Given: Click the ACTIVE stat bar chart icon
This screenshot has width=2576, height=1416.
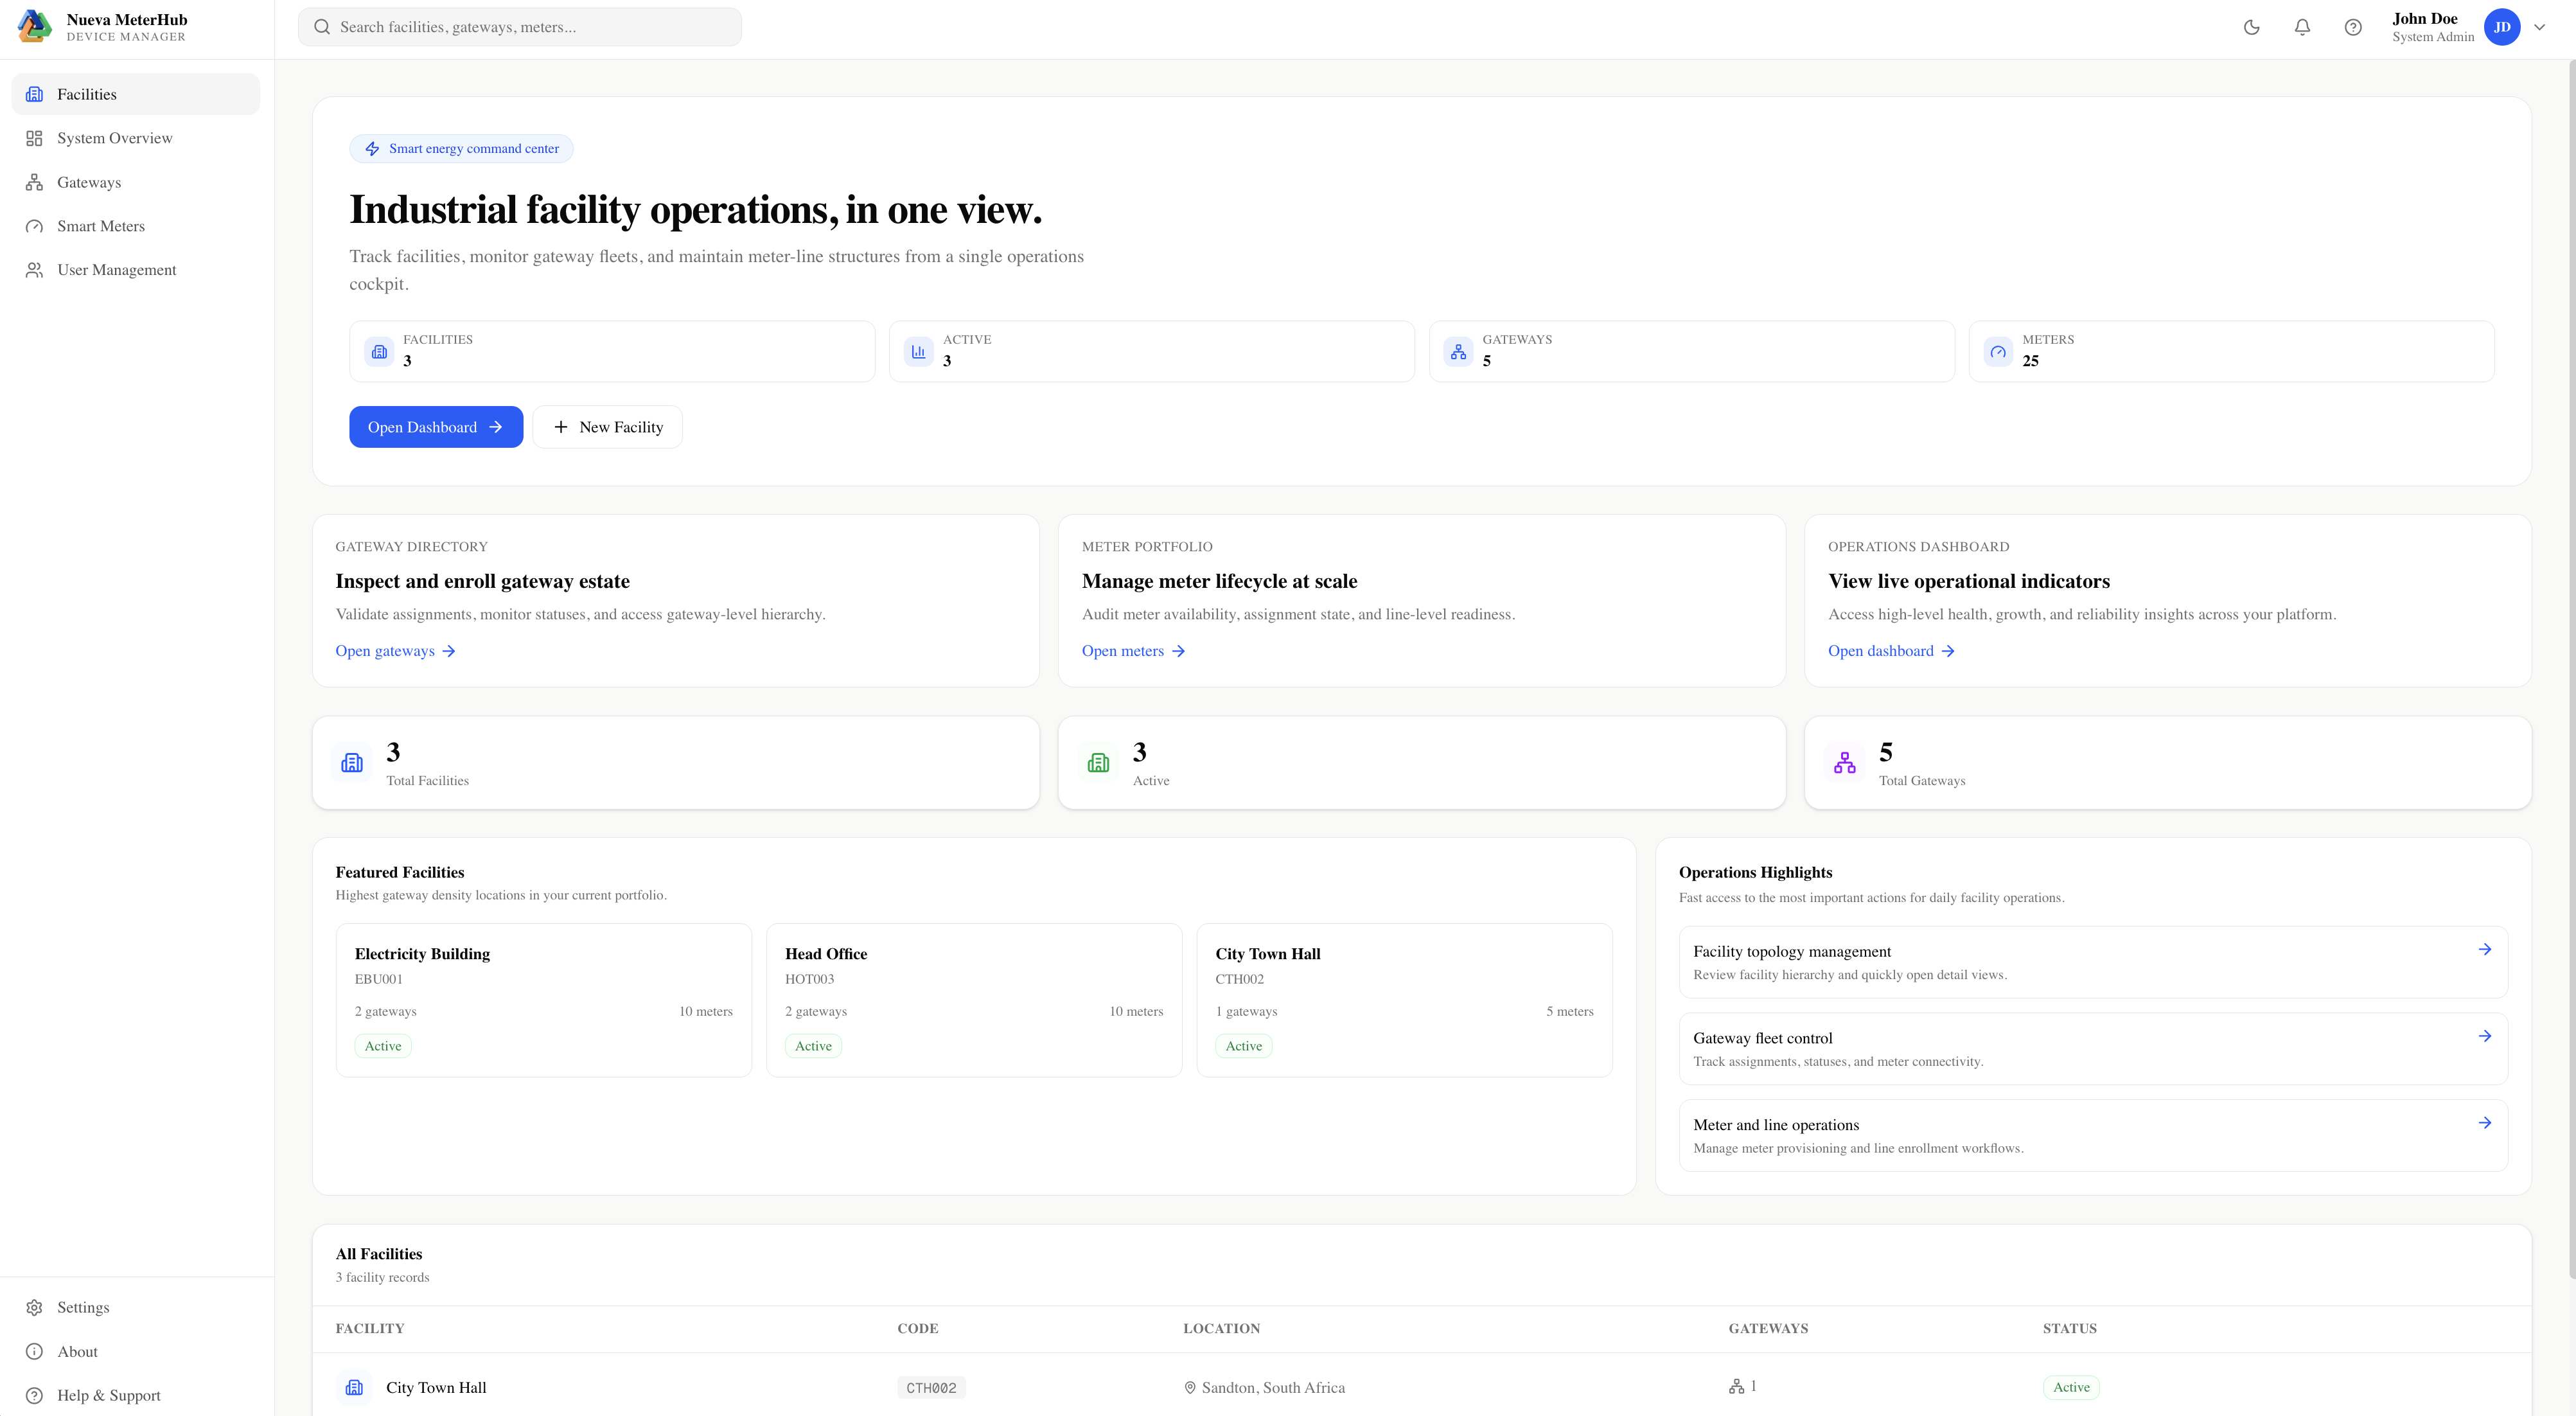Looking at the screenshot, I should click(919, 352).
